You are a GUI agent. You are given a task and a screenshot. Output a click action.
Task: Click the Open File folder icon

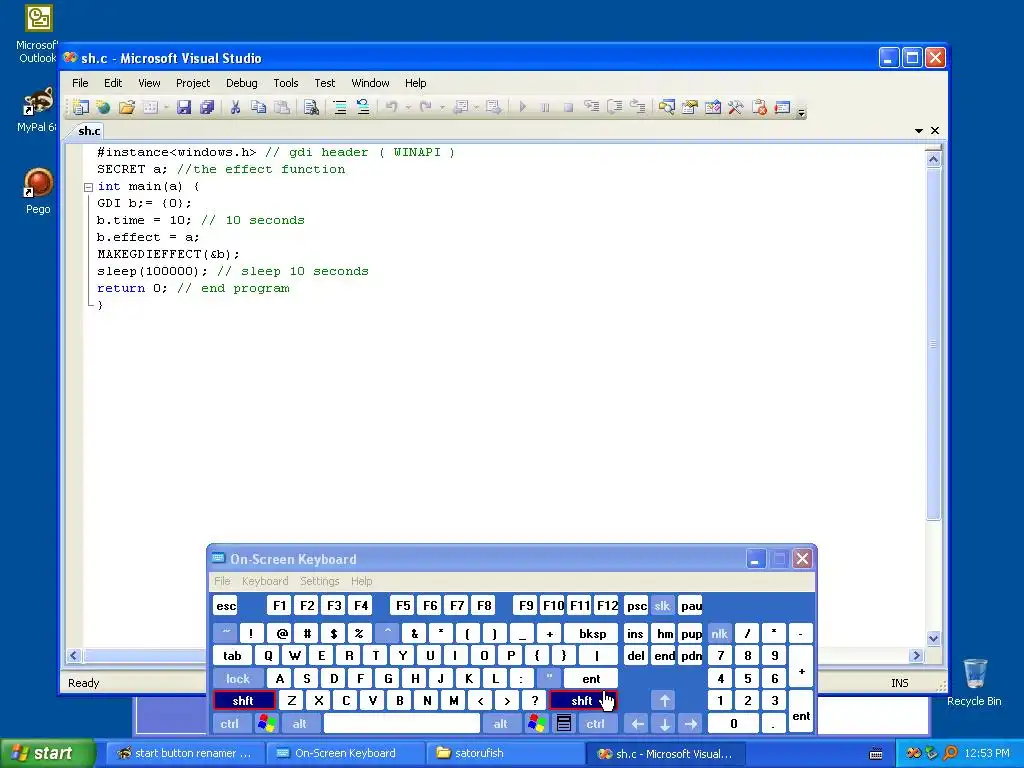tap(127, 107)
